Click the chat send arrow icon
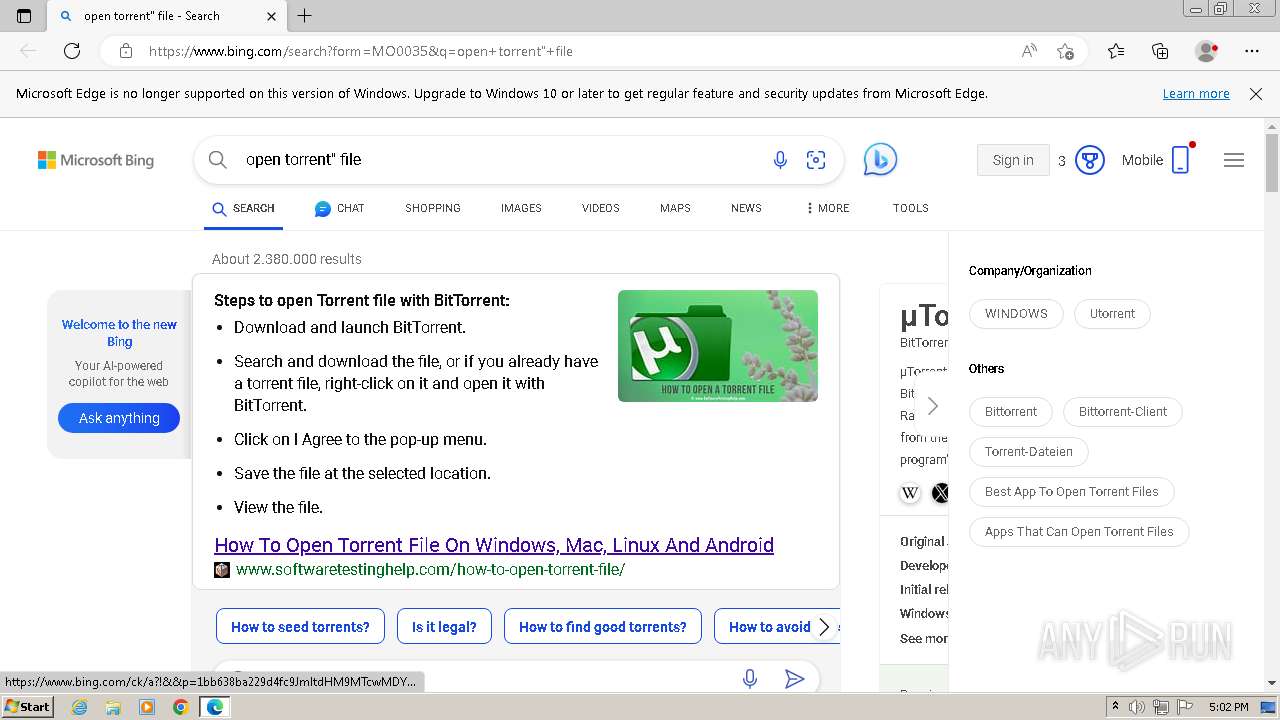Viewport: 1280px width, 720px height. pyautogui.click(x=795, y=679)
